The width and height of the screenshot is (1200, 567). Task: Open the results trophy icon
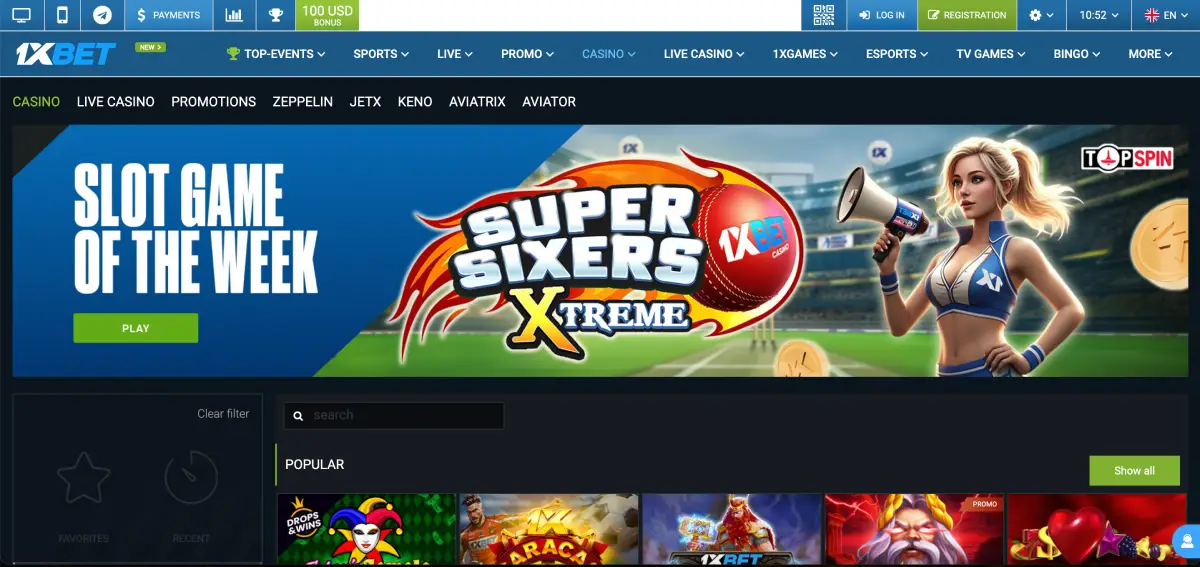[275, 15]
